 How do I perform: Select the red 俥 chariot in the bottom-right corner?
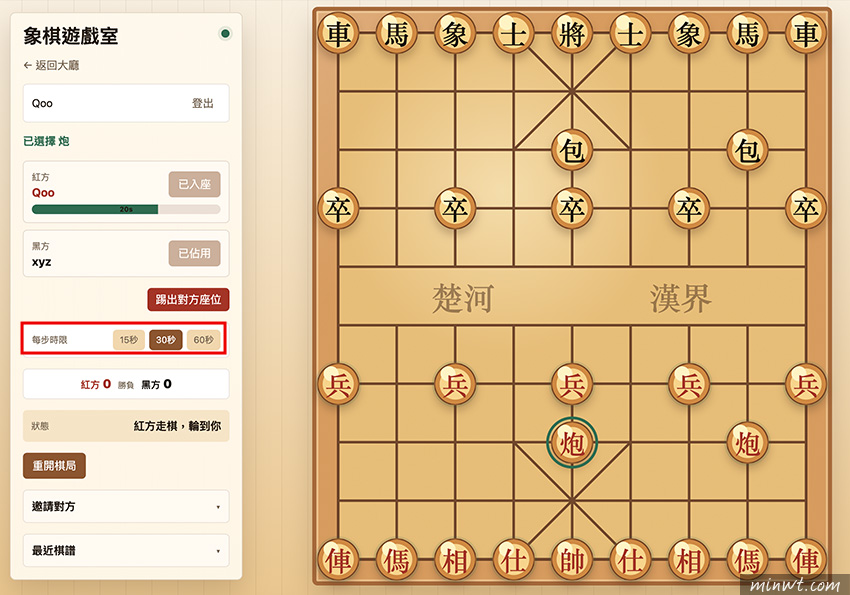[x=806, y=560]
